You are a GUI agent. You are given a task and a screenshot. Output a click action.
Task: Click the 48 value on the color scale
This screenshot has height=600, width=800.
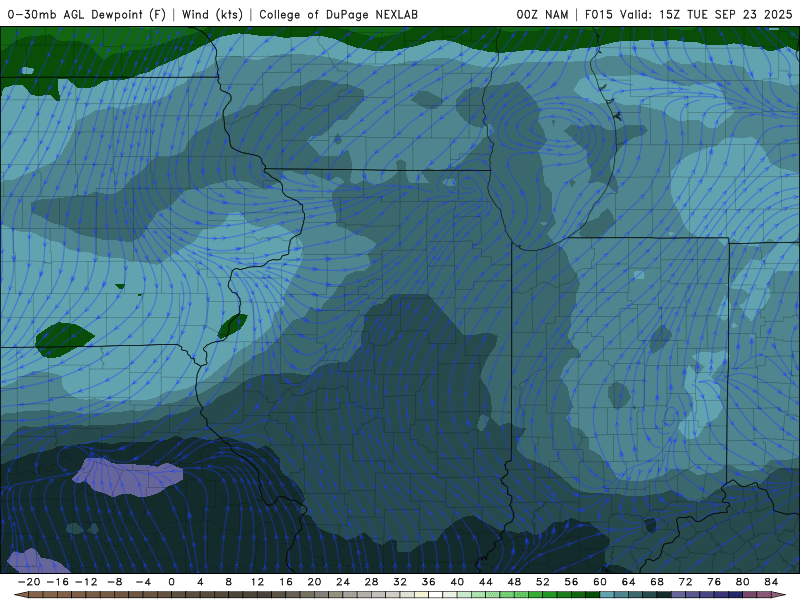pyautogui.click(x=514, y=582)
